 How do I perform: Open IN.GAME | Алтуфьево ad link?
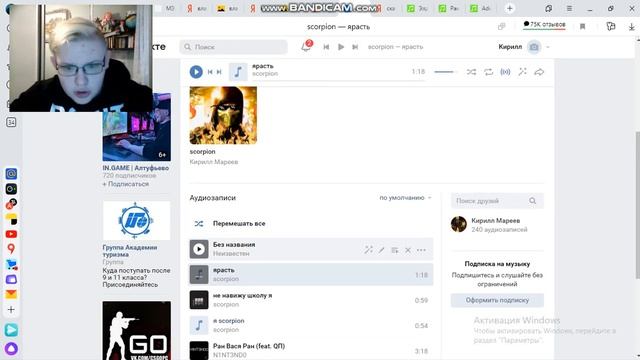tap(136, 168)
